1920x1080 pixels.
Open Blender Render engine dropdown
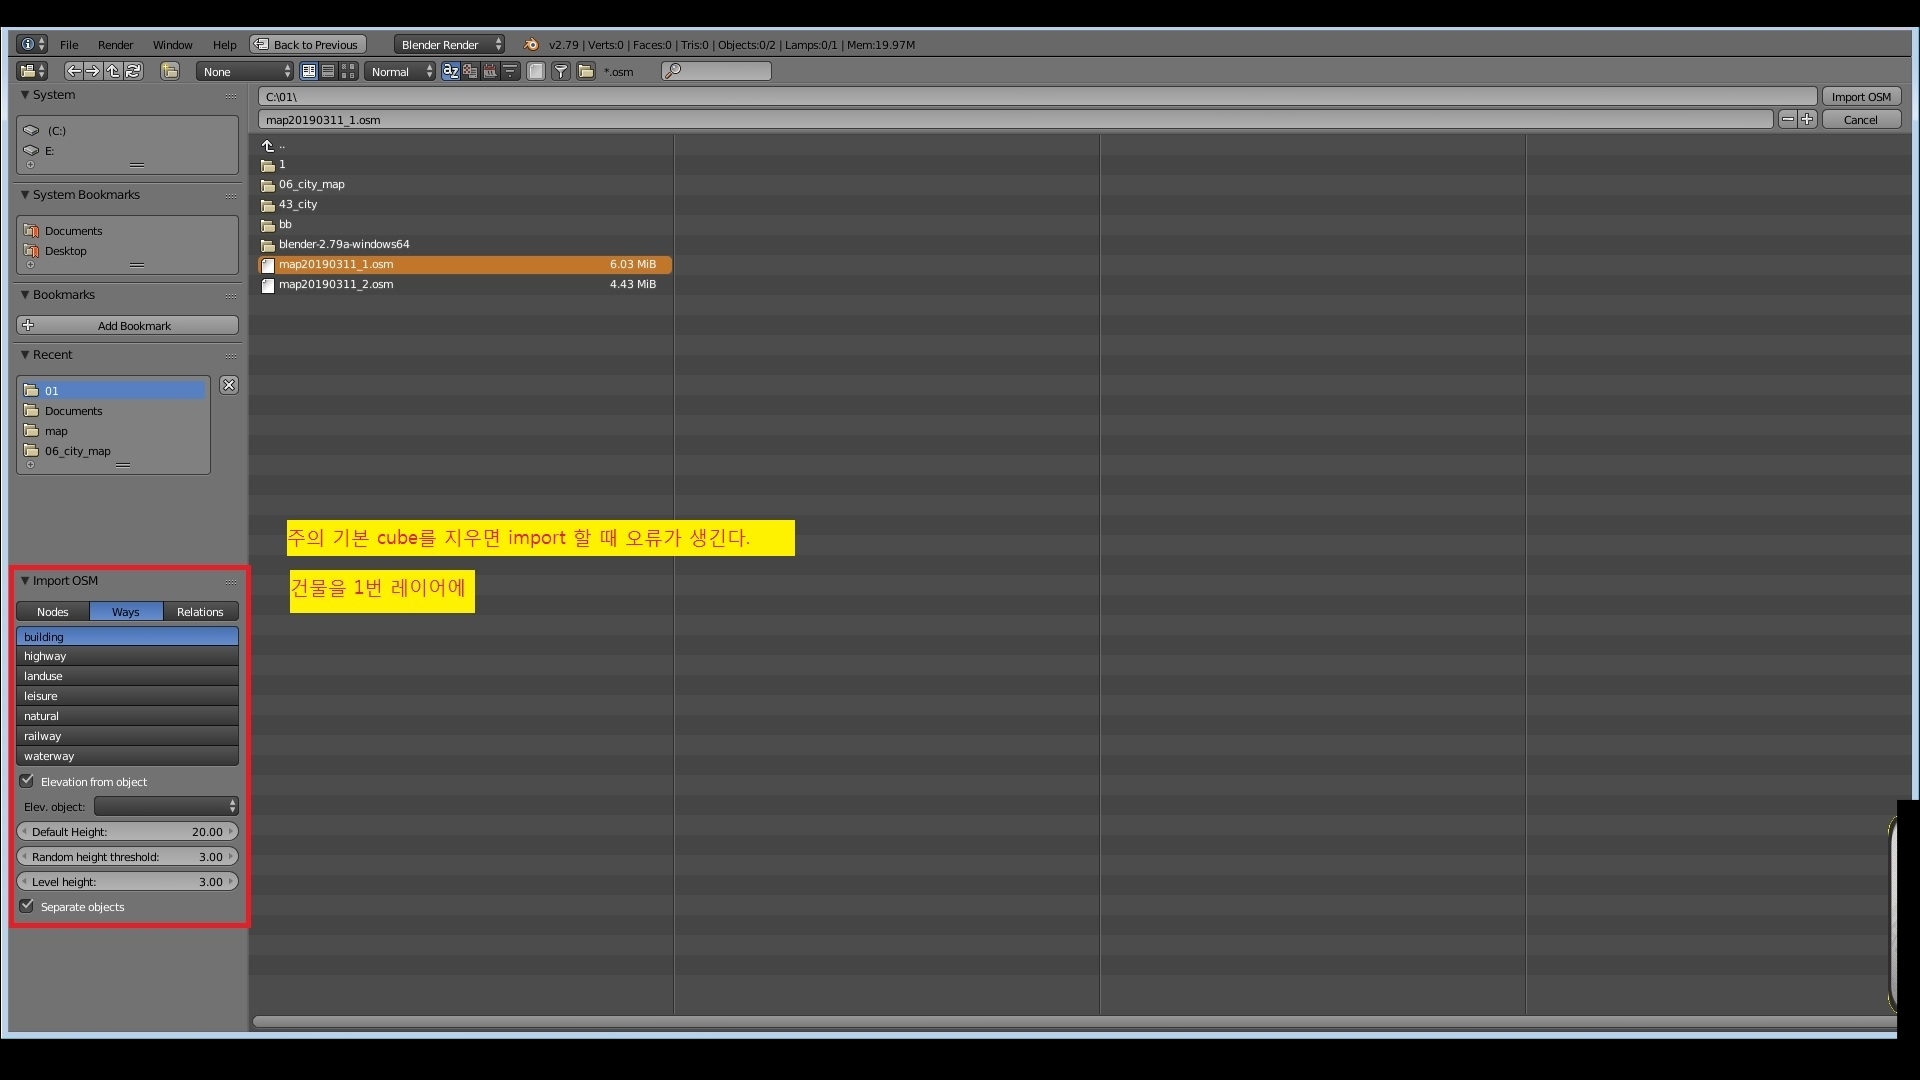point(449,44)
